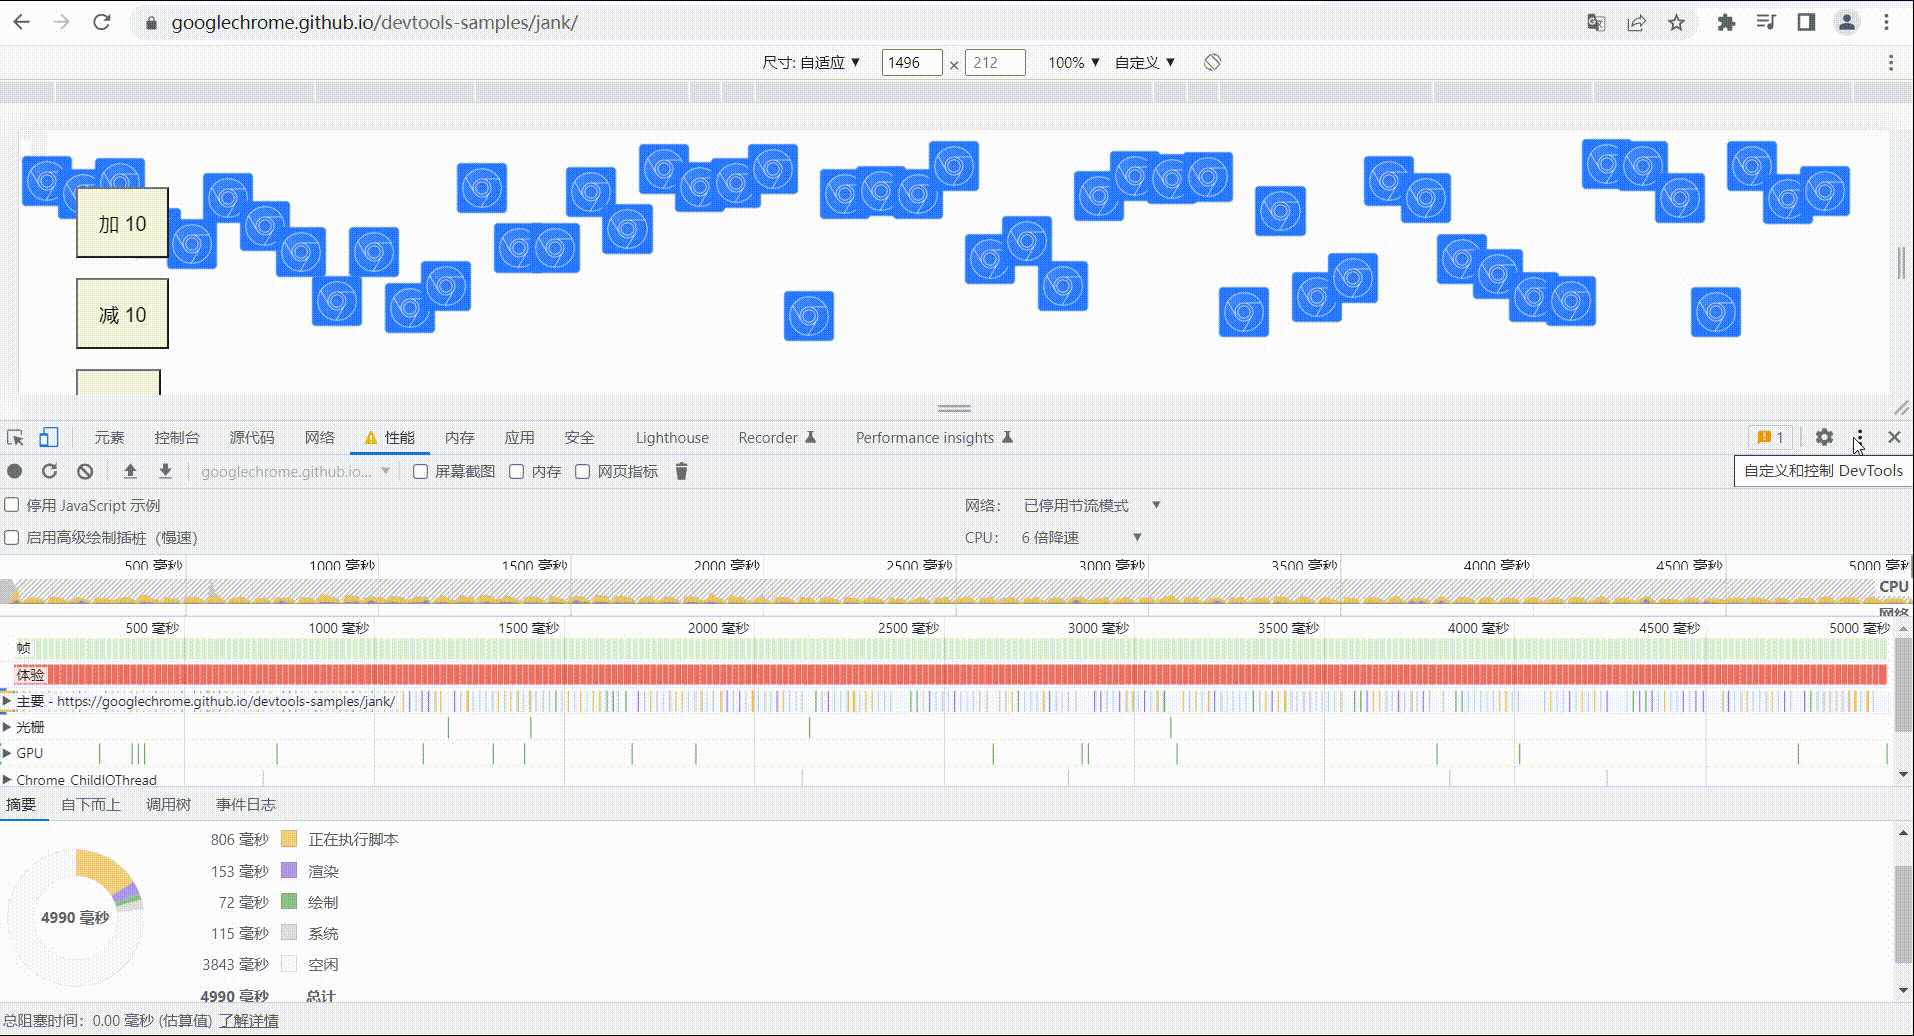1914x1036 pixels.
Task: Open the 了解详情 link
Action: (x=249, y=1021)
